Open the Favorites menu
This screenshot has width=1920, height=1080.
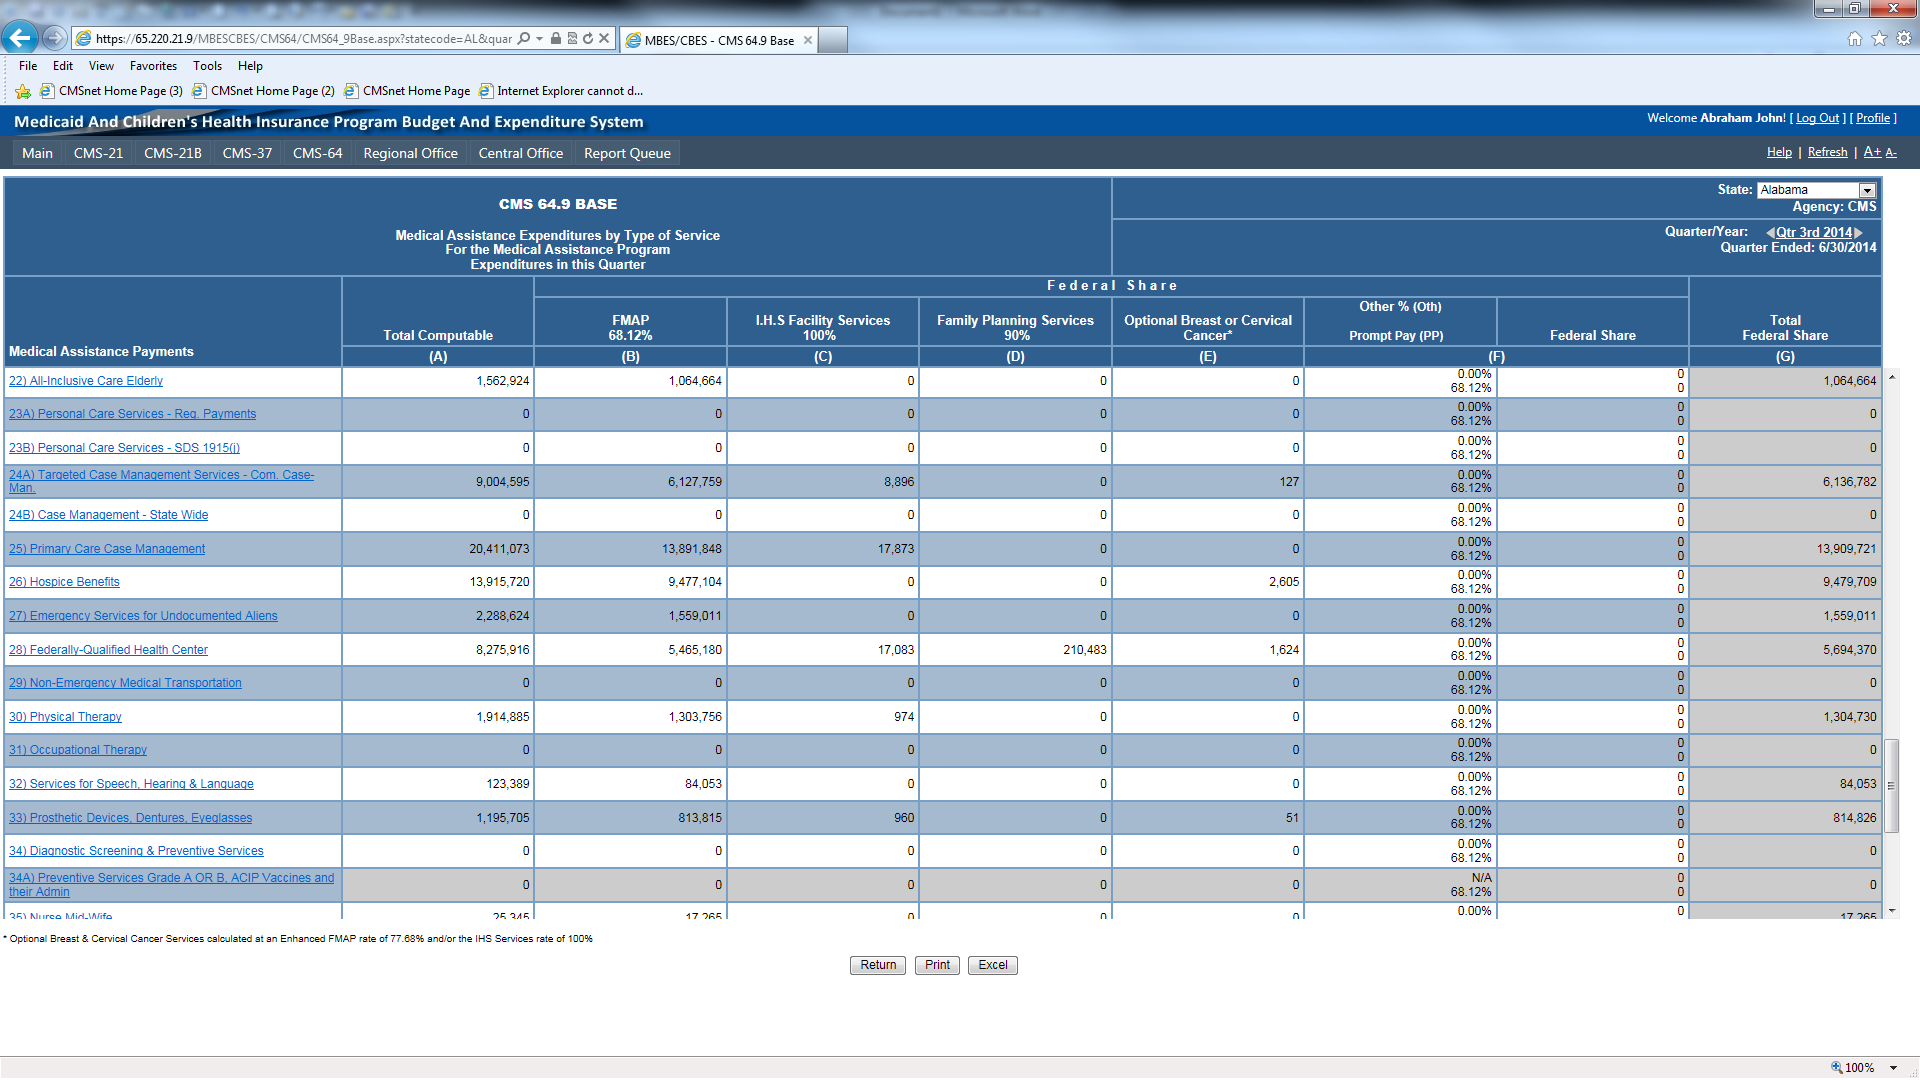tap(153, 66)
